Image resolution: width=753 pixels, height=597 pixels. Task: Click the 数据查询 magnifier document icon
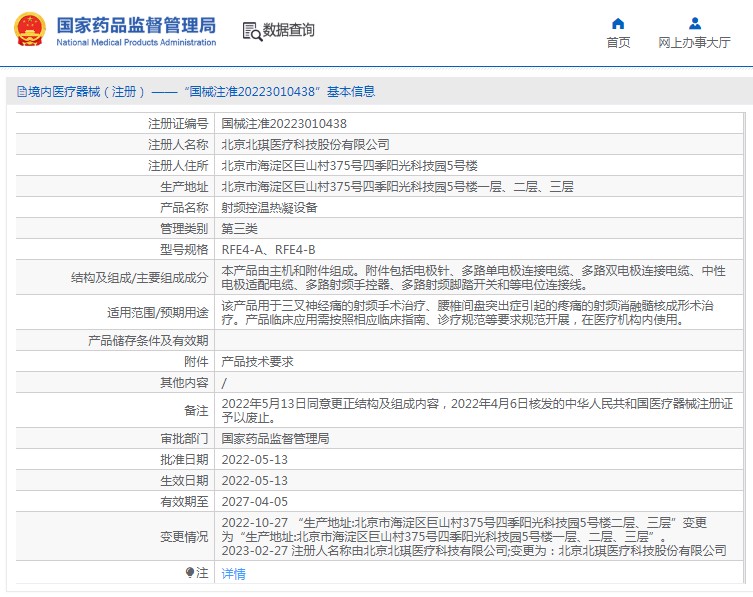pos(251,31)
